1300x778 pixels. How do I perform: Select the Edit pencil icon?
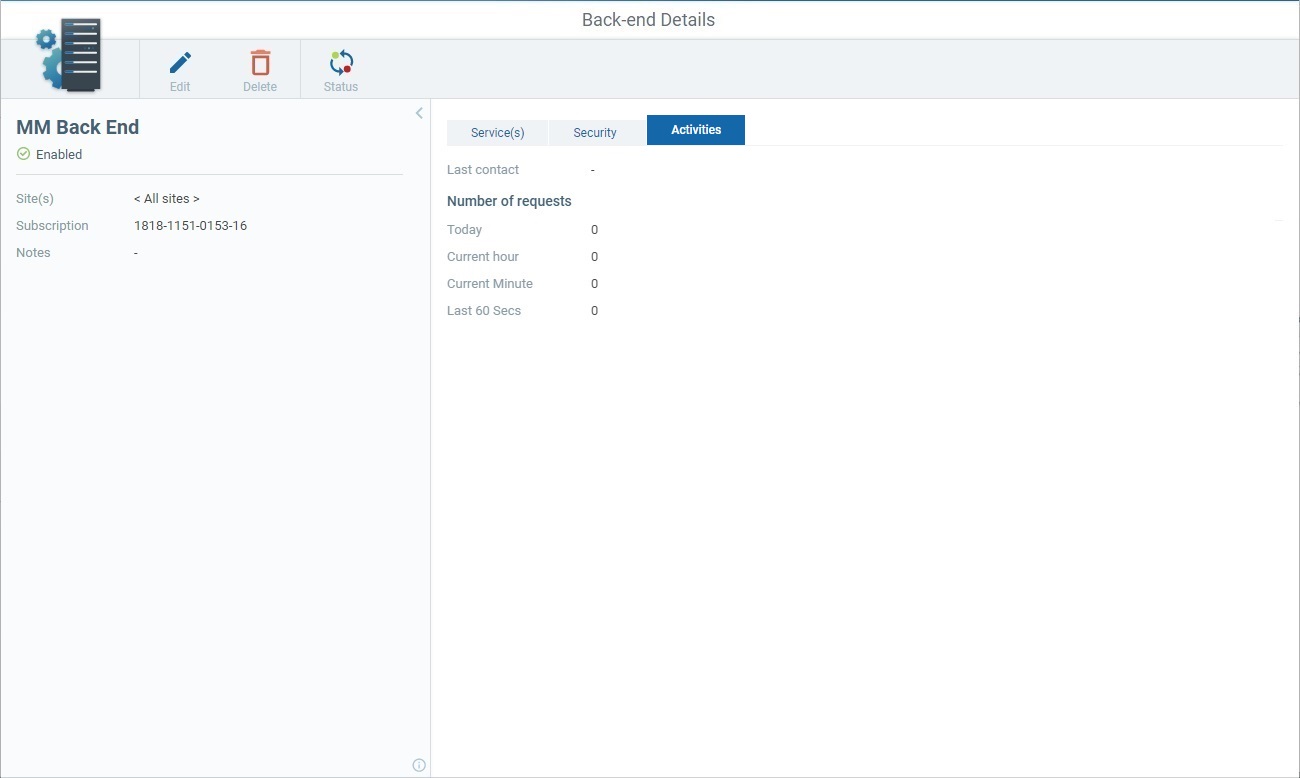point(180,62)
